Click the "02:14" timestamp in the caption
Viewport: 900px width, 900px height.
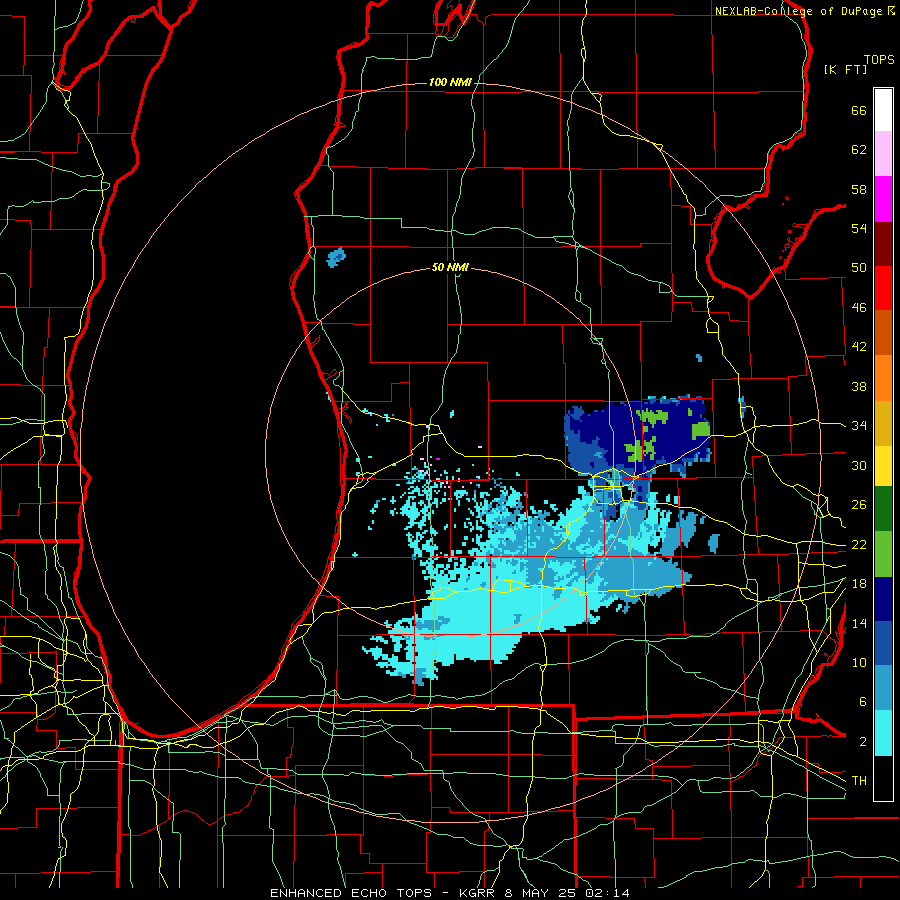click(x=607, y=893)
